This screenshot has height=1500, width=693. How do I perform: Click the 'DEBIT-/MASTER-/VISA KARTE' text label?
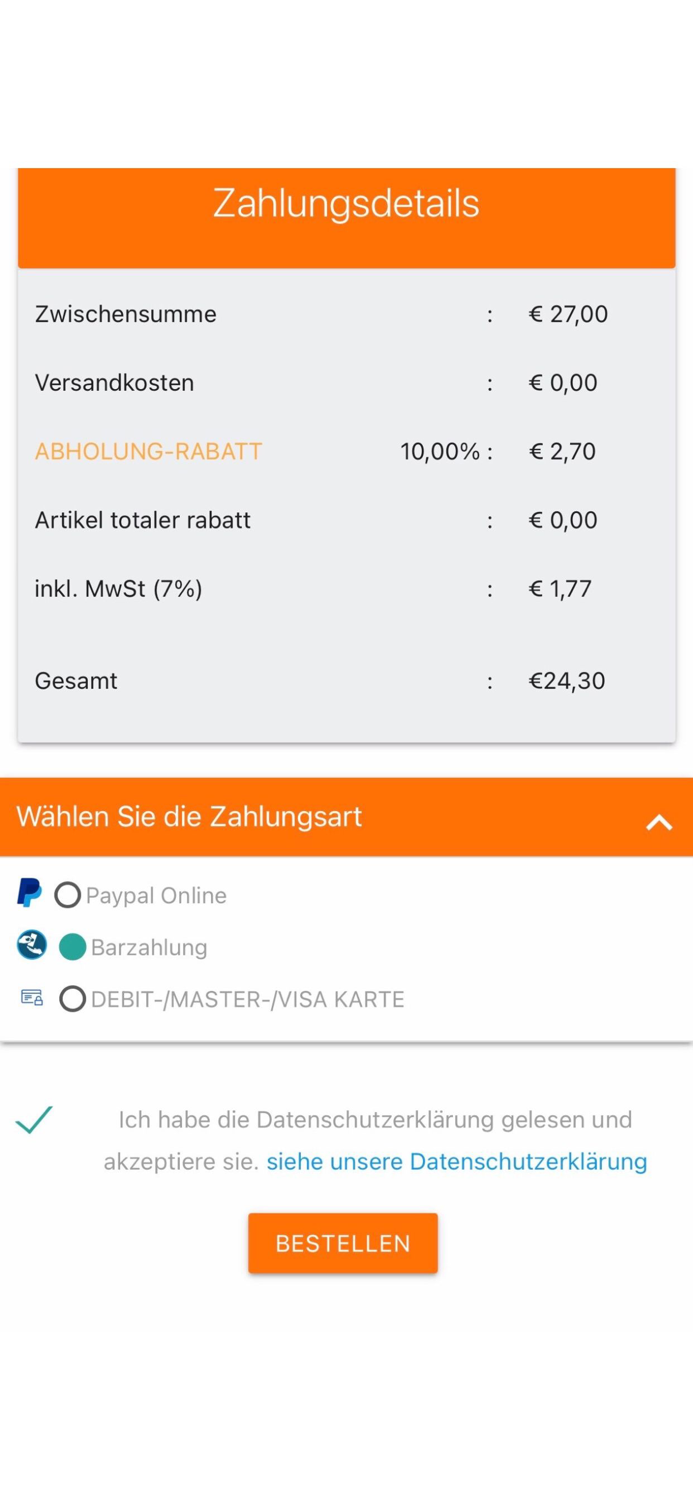click(247, 1000)
